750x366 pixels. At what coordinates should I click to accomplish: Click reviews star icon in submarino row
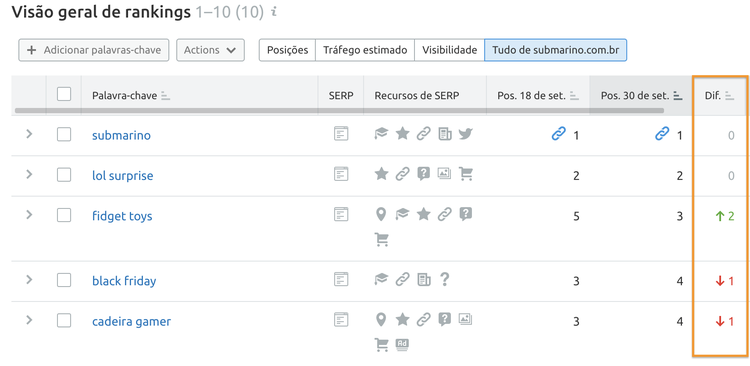click(403, 134)
